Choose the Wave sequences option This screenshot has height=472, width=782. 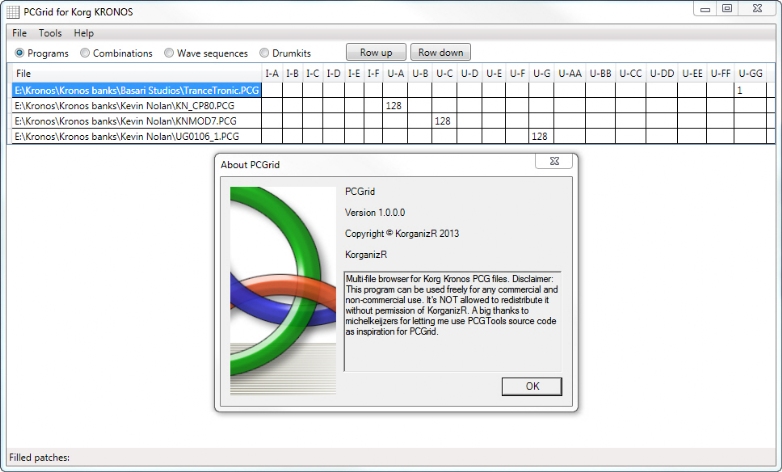(169, 53)
